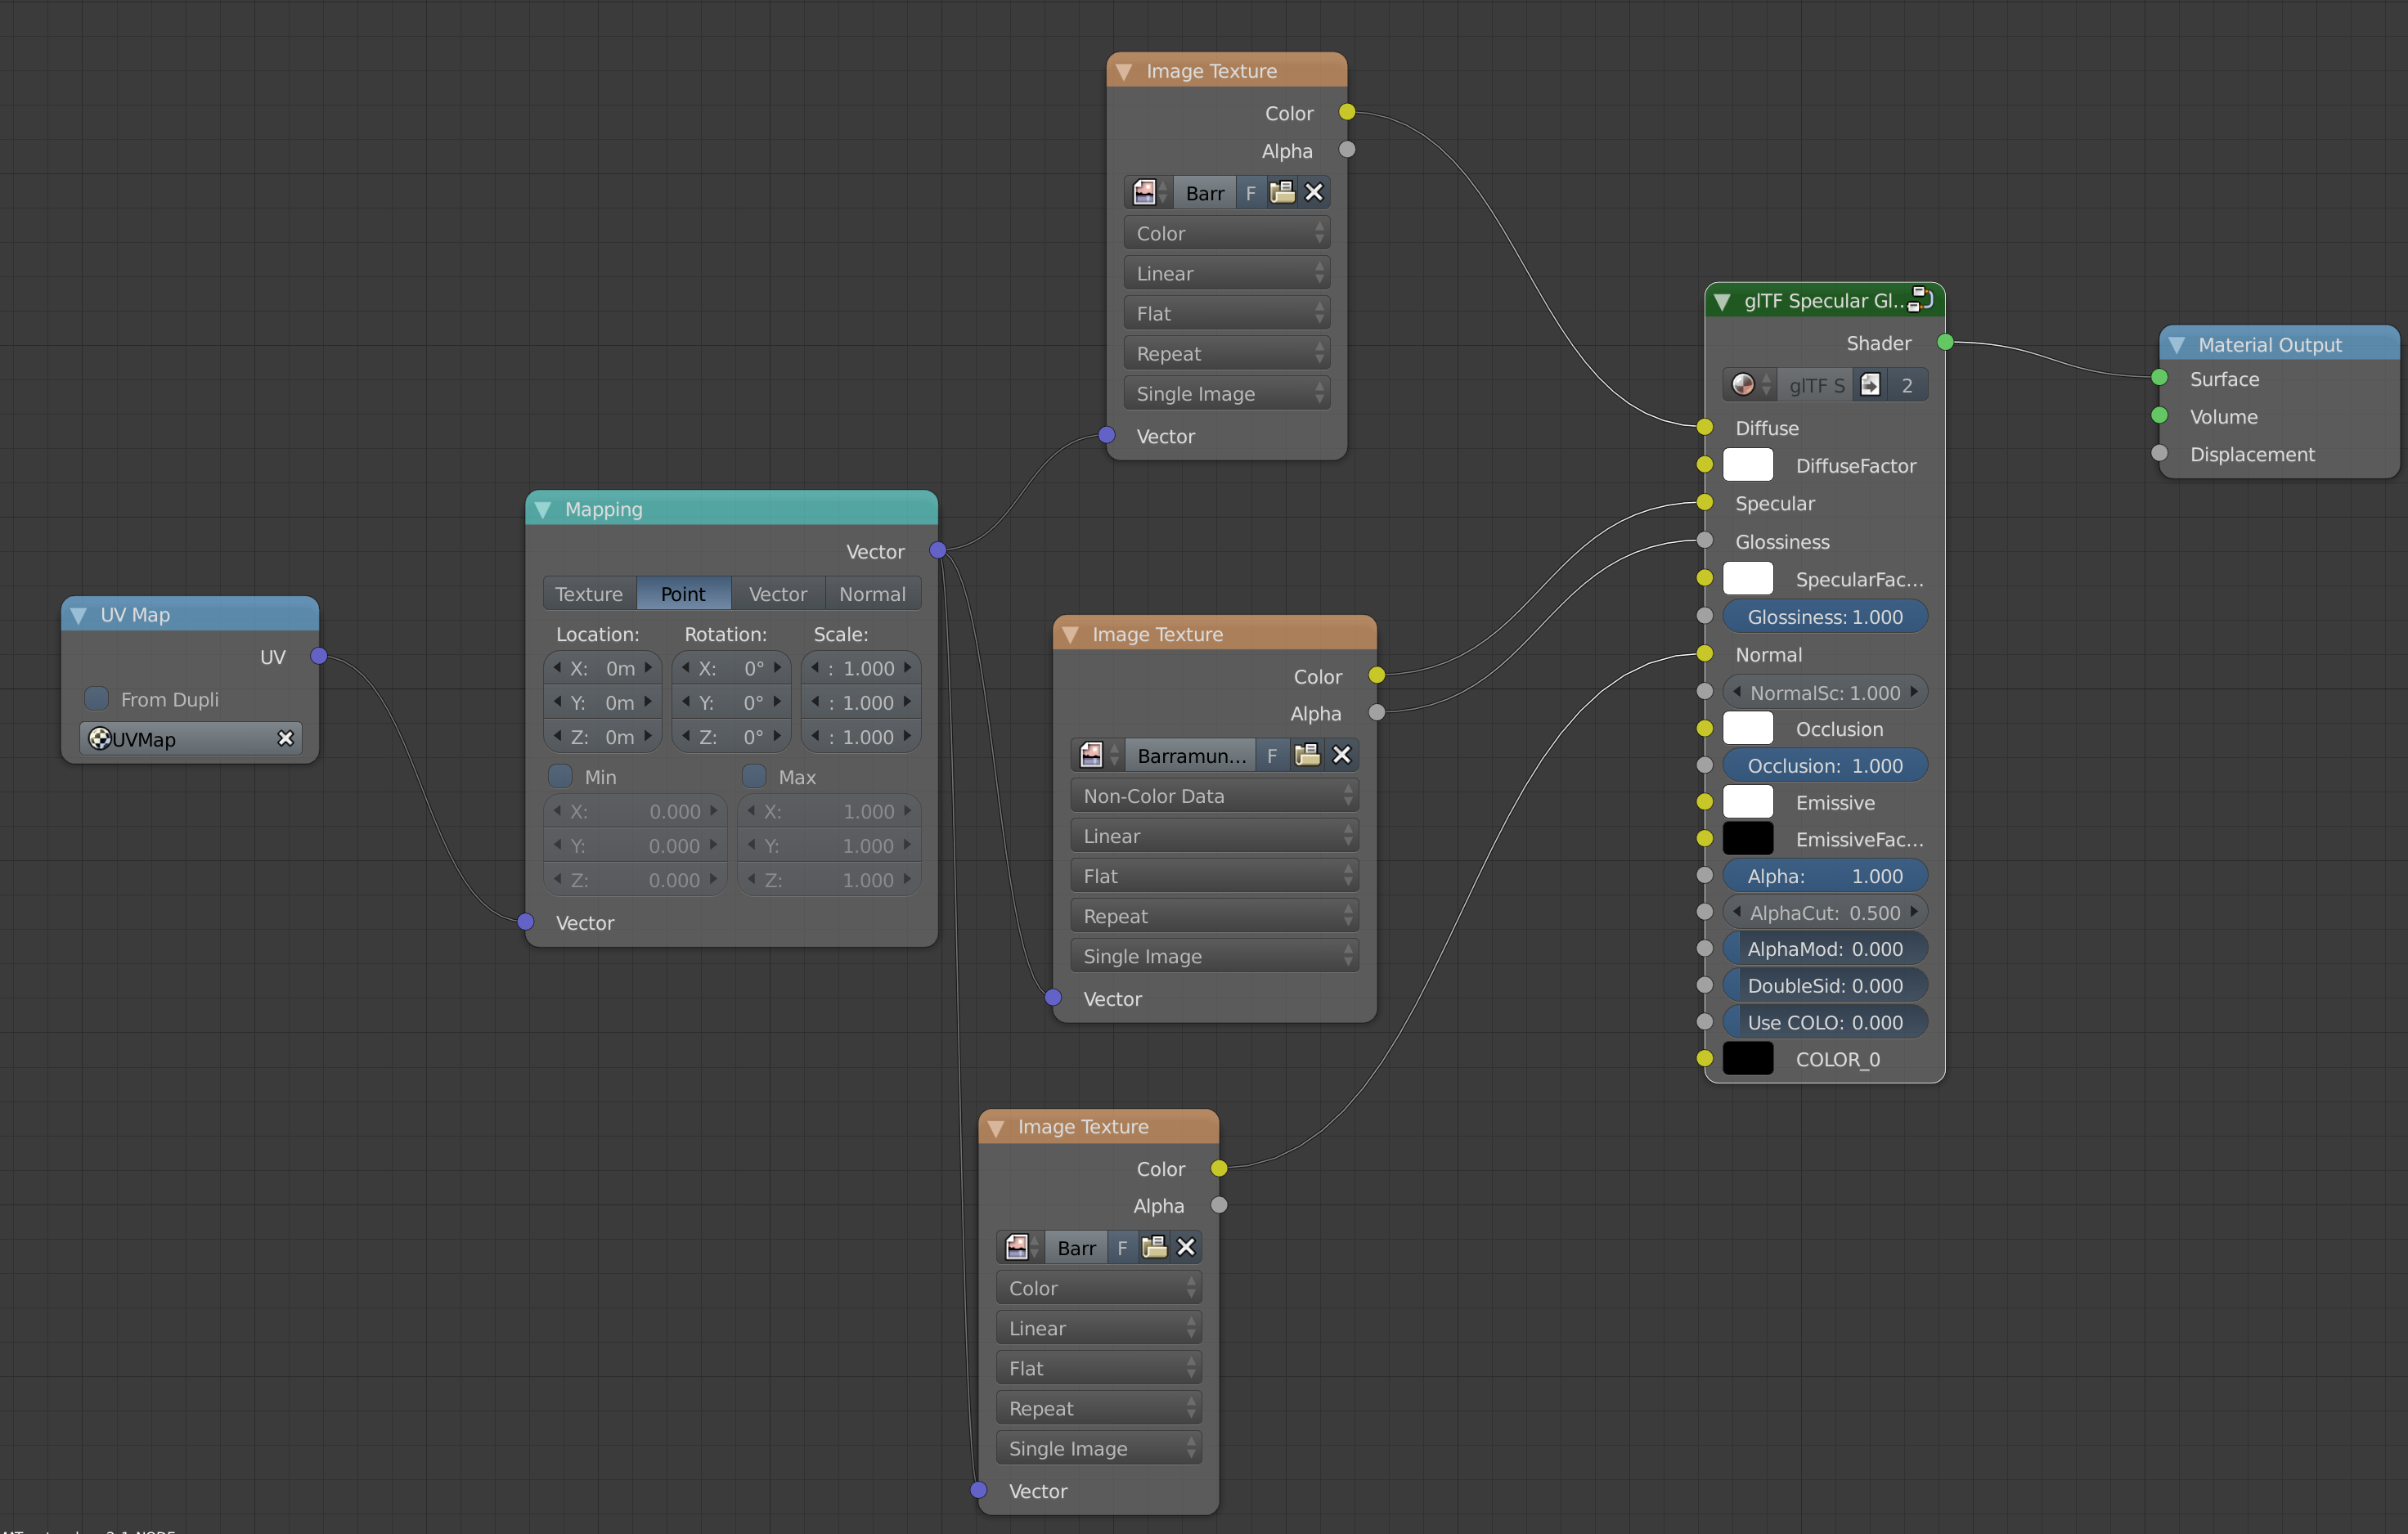Unlink image with X in top Image Texture node
The image size is (2408, 1534).
1314,192
